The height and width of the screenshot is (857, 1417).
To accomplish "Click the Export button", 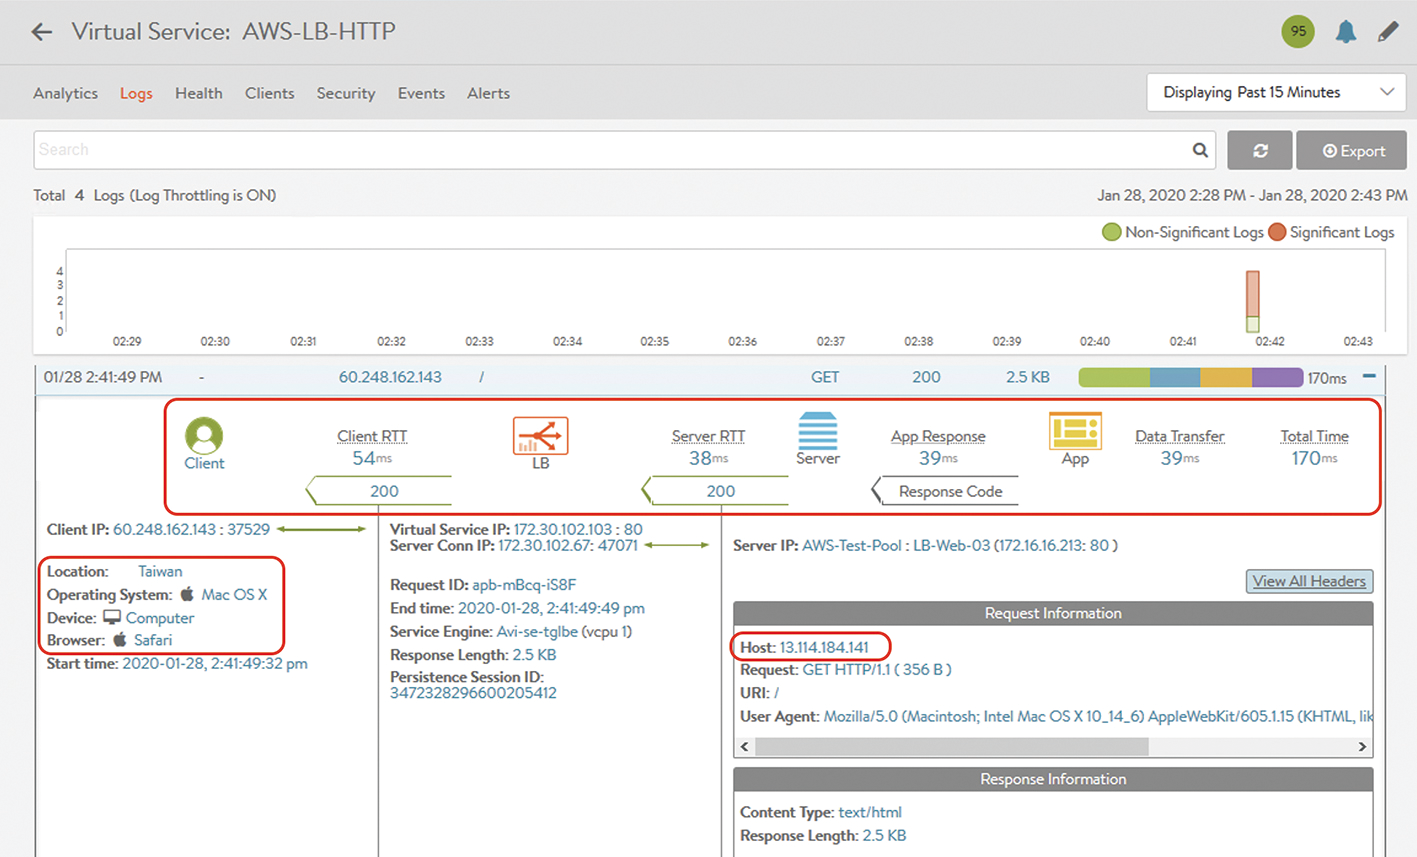I will click(x=1351, y=150).
